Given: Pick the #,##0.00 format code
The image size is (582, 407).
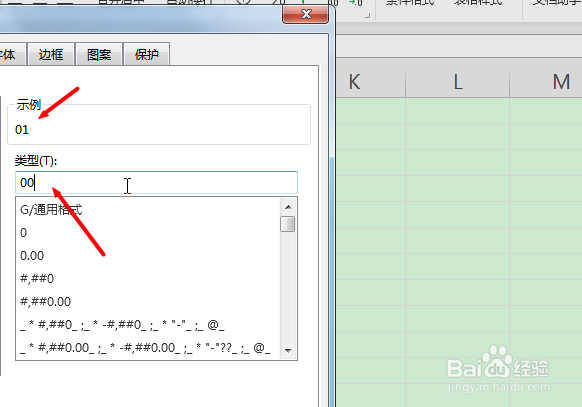Looking at the screenshot, I should click(148, 302).
